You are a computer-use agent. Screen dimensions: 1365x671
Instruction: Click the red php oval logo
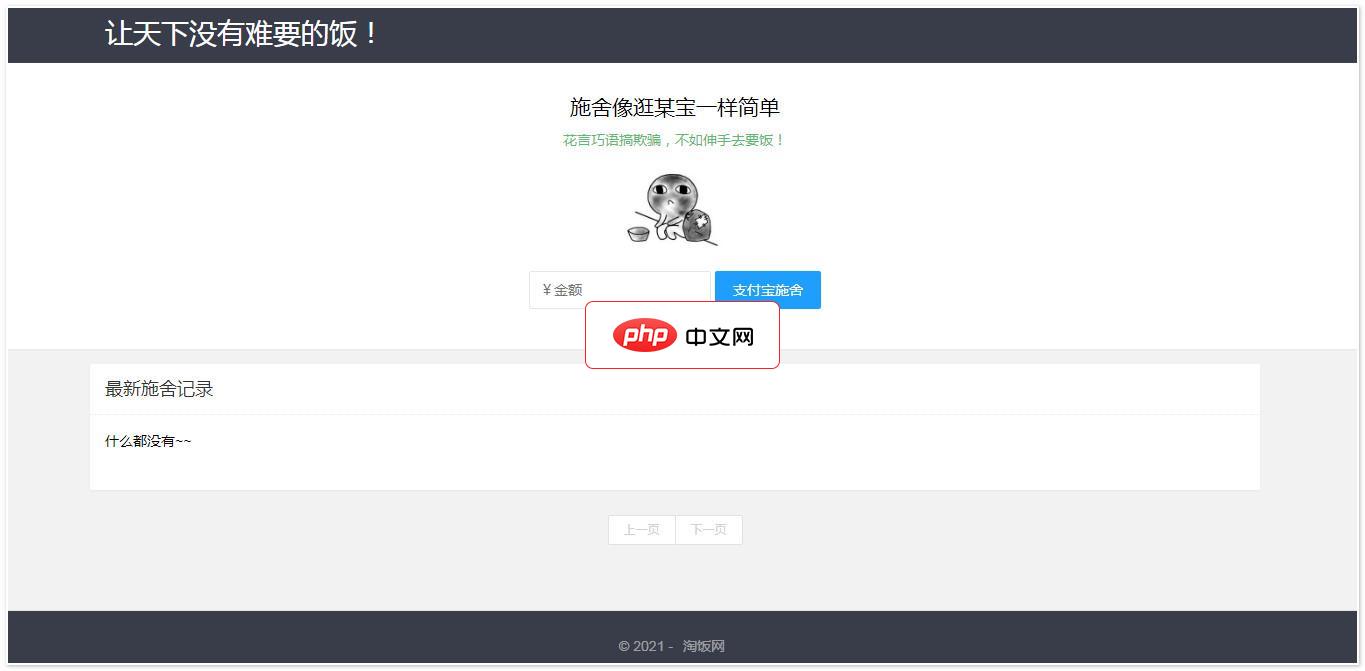tap(645, 336)
